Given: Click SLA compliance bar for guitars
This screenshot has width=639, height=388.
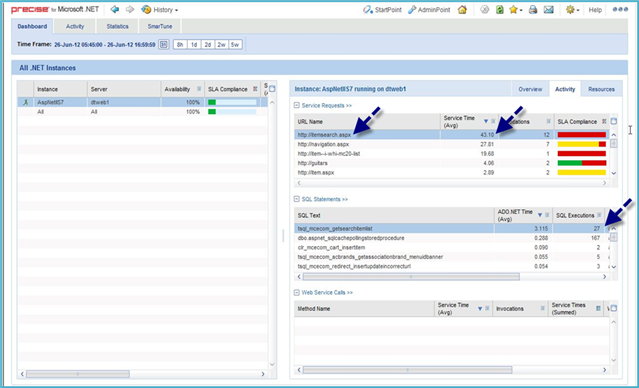Looking at the screenshot, I should coord(582,163).
